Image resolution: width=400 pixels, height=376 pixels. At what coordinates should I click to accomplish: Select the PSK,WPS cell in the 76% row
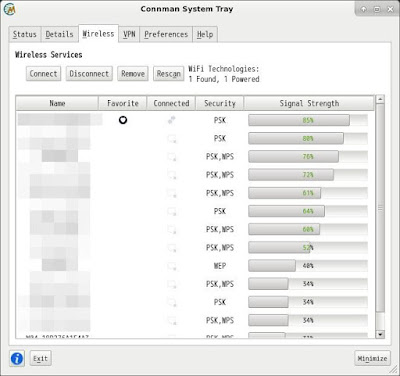[x=220, y=157]
